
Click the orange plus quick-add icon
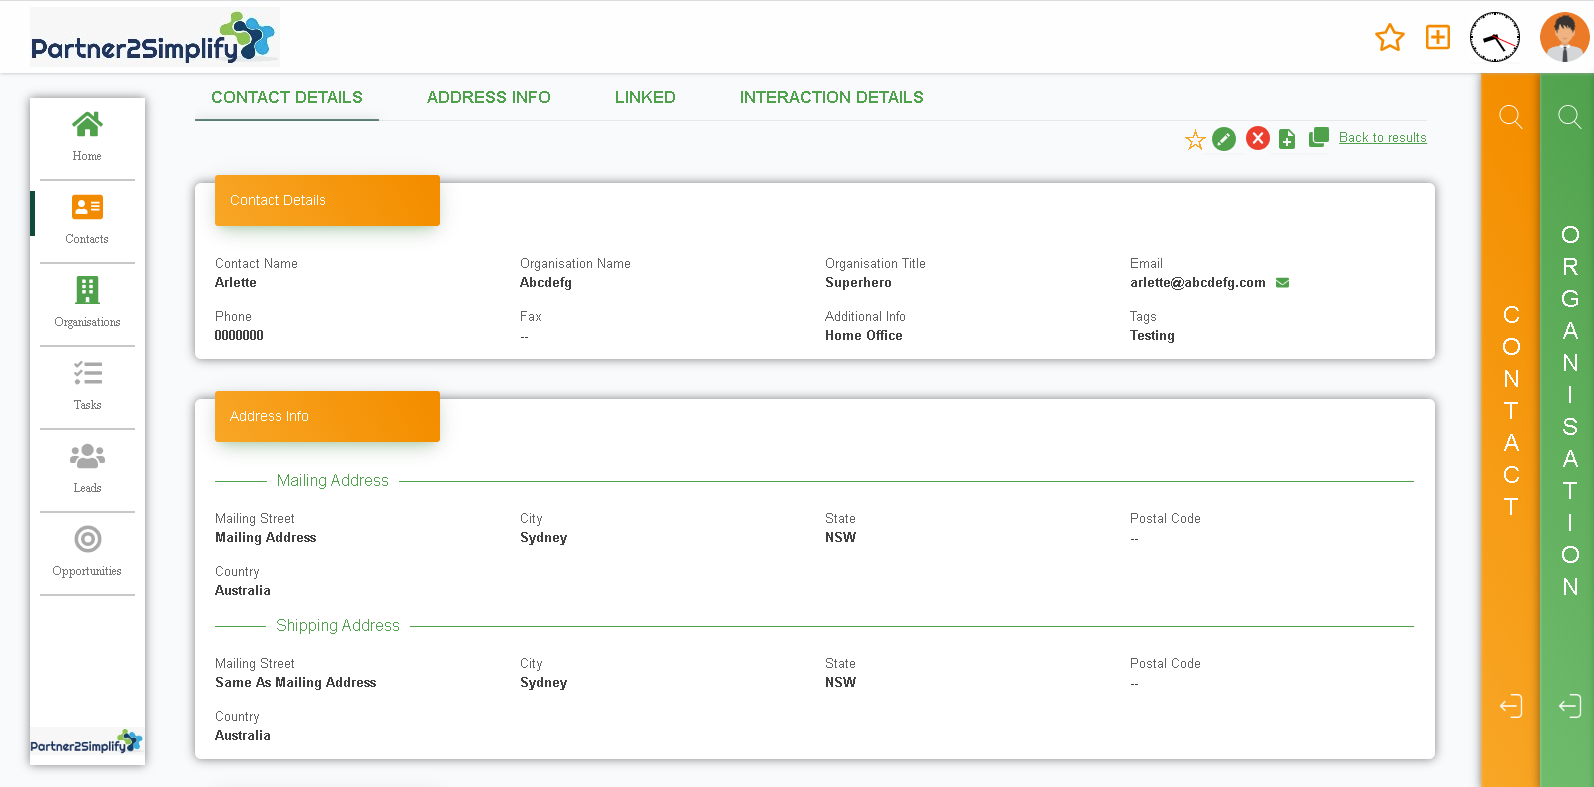[x=1437, y=38]
